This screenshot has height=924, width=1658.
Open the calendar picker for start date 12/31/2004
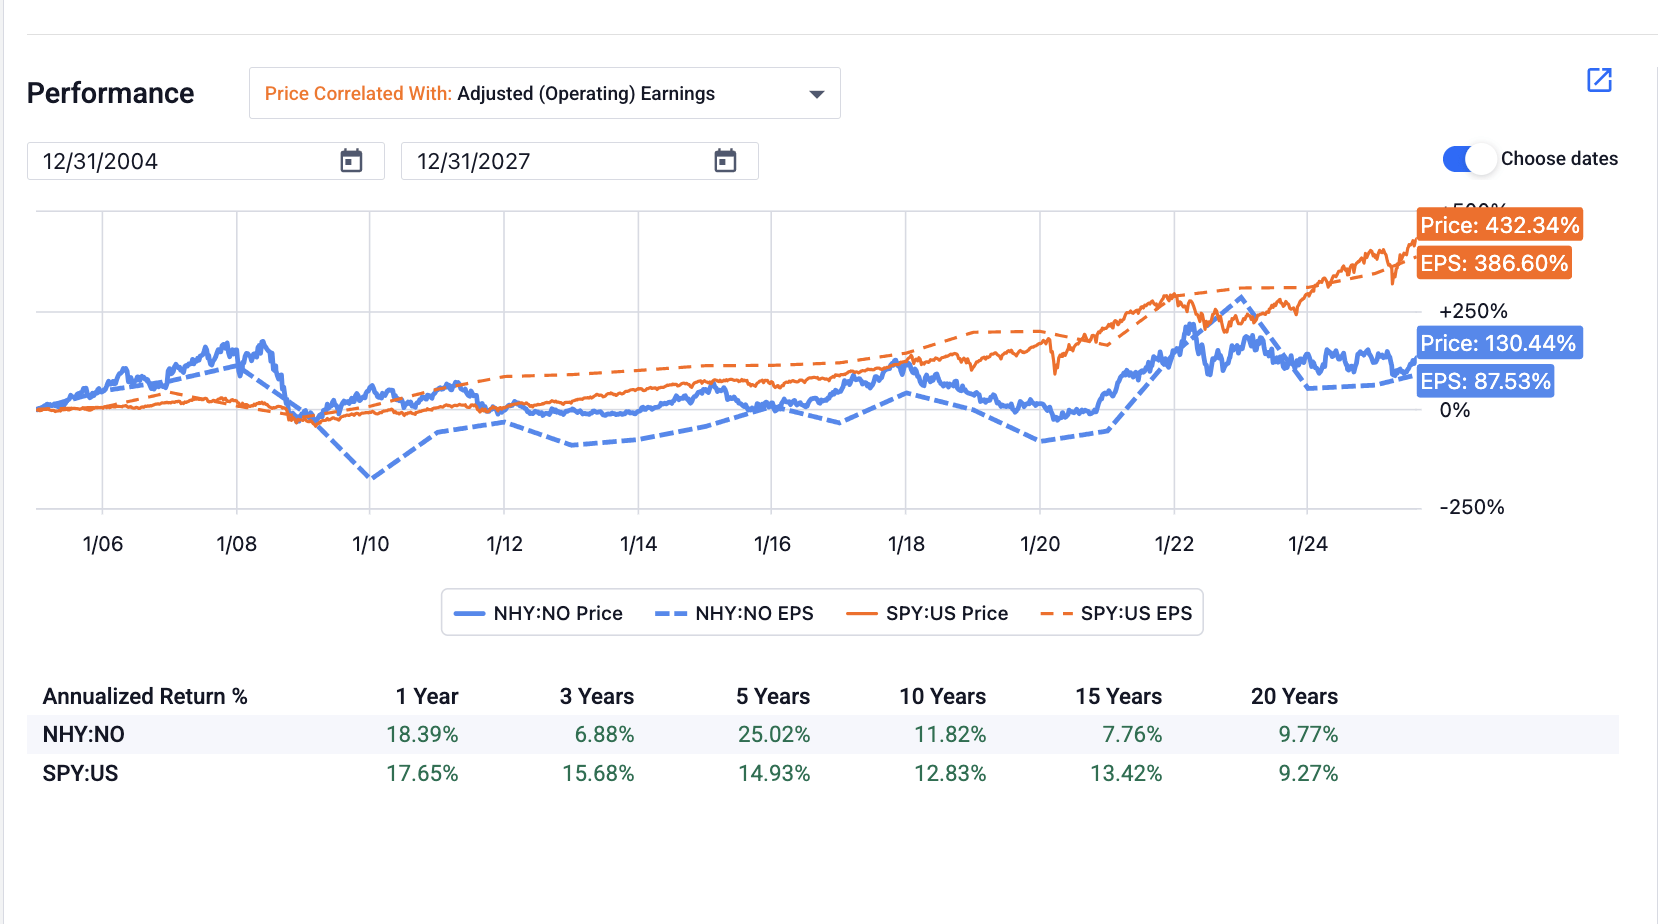[349, 160]
